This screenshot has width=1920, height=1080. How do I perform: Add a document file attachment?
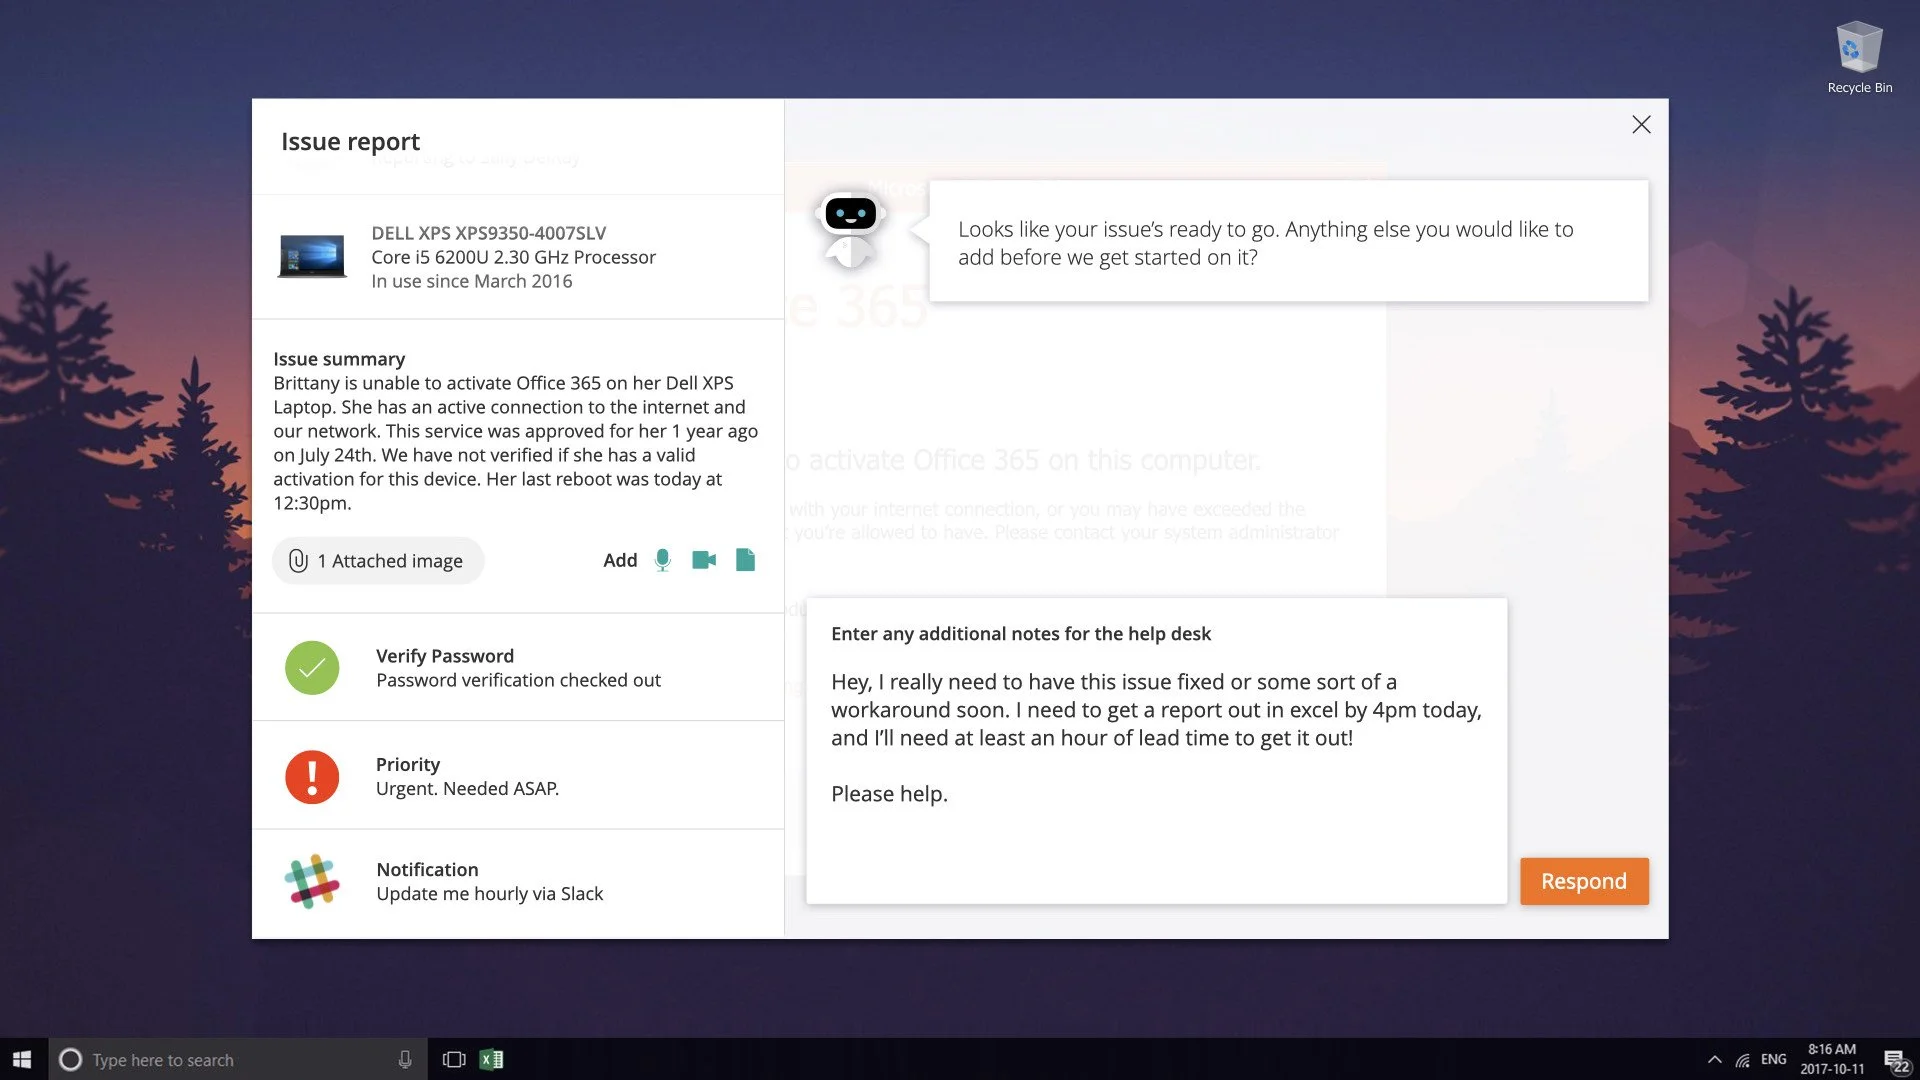pos(745,560)
